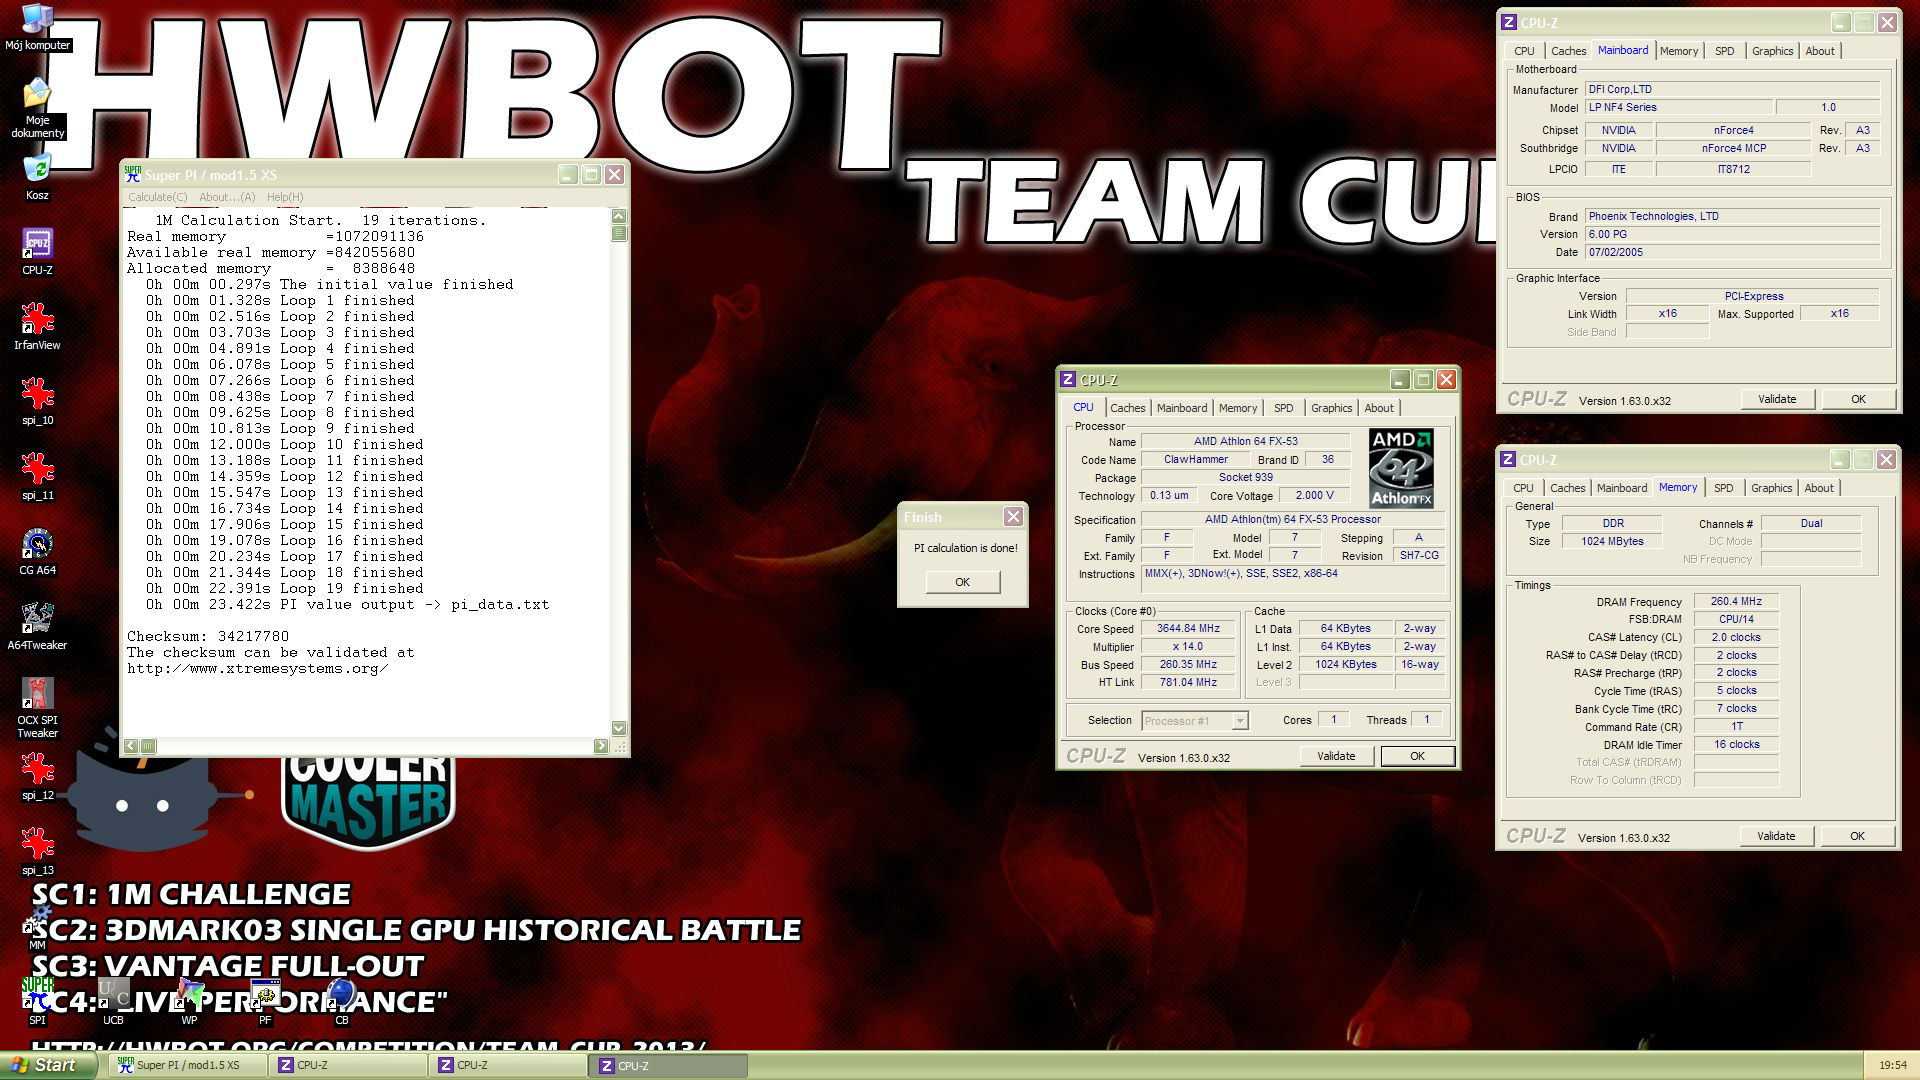The image size is (1920, 1080).
Task: Launch the CG A64 shortcut
Action: click(x=37, y=551)
